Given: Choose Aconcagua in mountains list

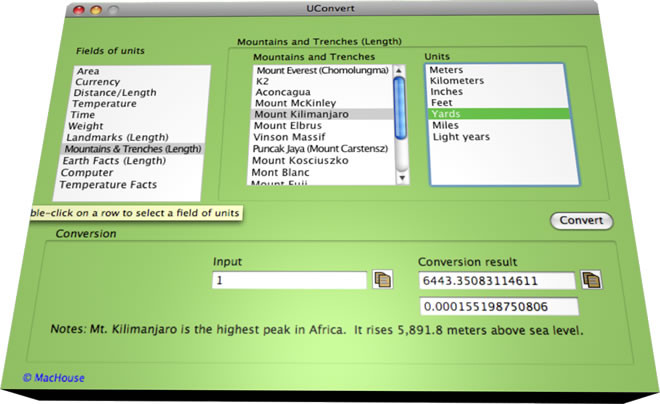Looking at the screenshot, I should pos(322,92).
